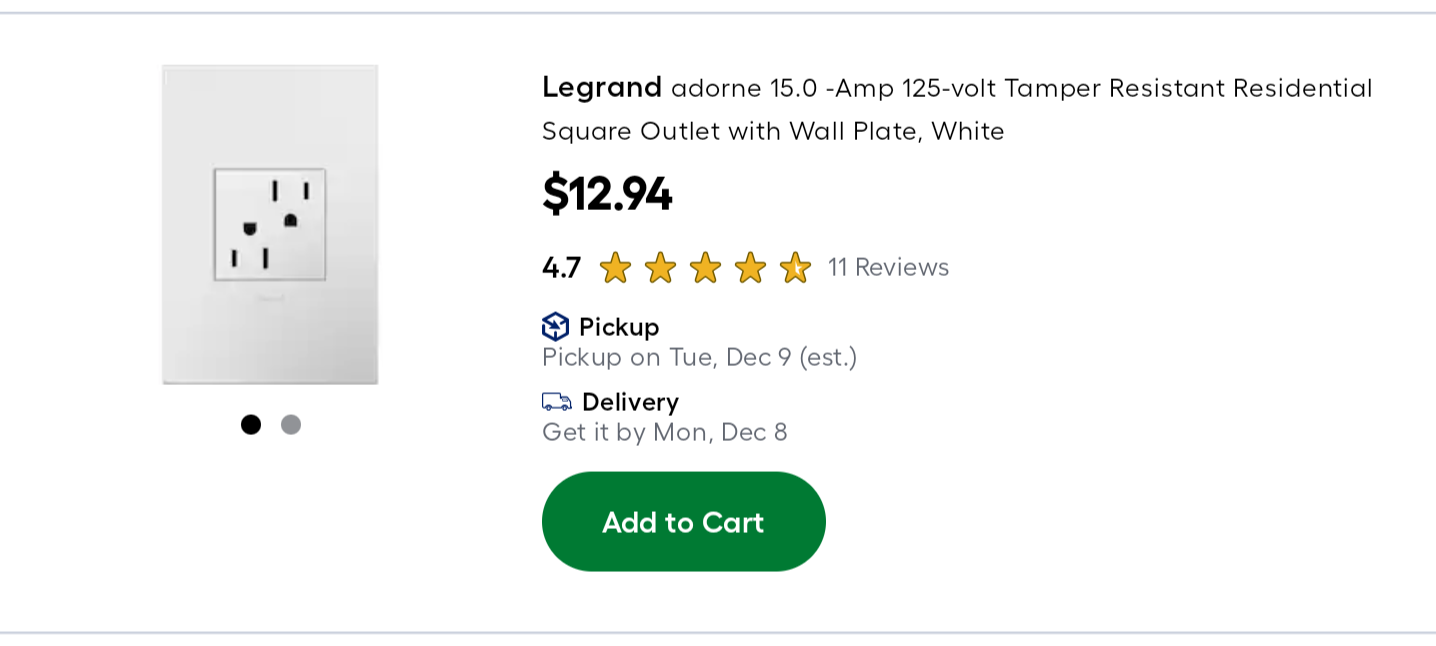Image resolution: width=1436 pixels, height=646 pixels.
Task: Select the second image carousel dot
Action: coord(291,425)
